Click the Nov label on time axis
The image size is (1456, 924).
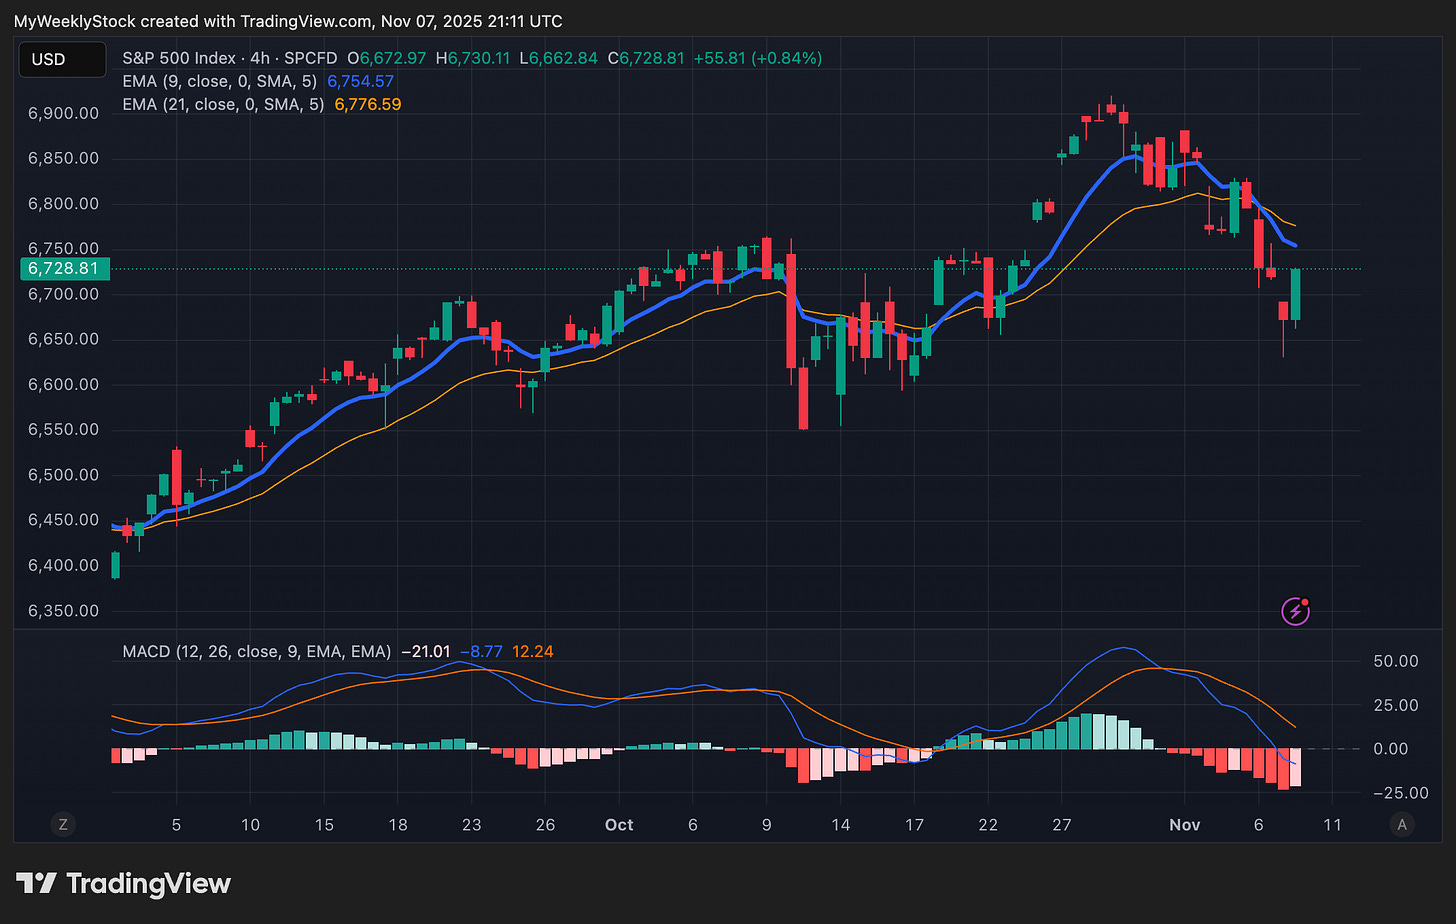[x=1185, y=825]
